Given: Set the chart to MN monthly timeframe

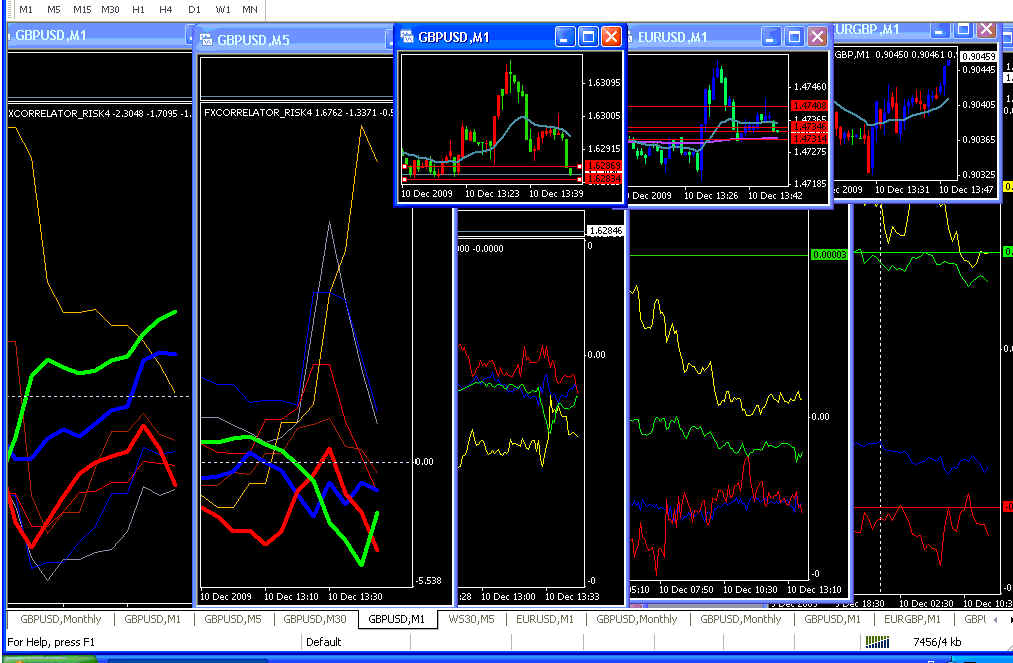Looking at the screenshot, I should (250, 9).
